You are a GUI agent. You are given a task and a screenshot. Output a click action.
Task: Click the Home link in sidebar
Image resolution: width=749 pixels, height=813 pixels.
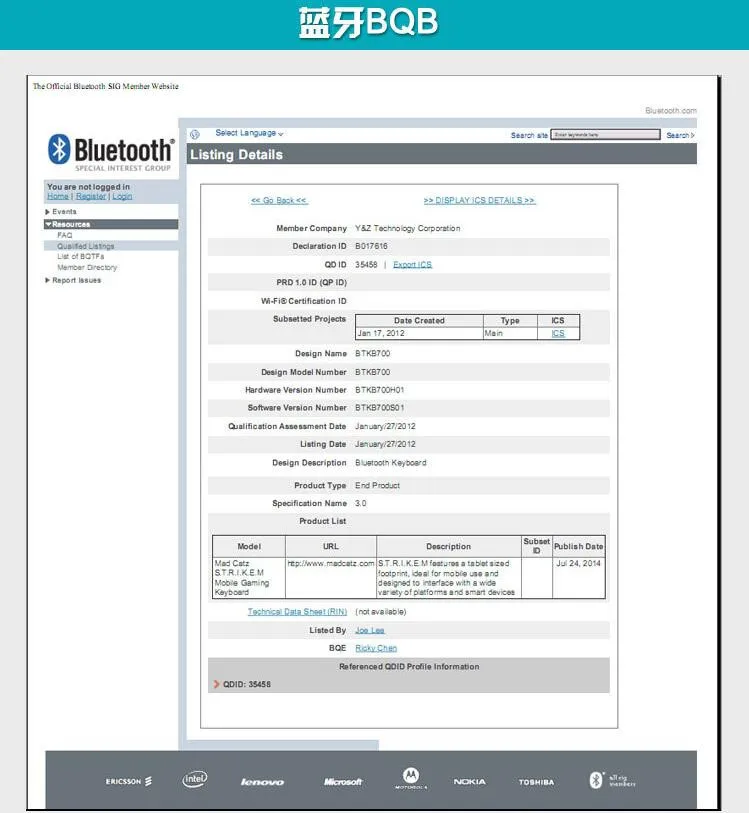(58, 197)
